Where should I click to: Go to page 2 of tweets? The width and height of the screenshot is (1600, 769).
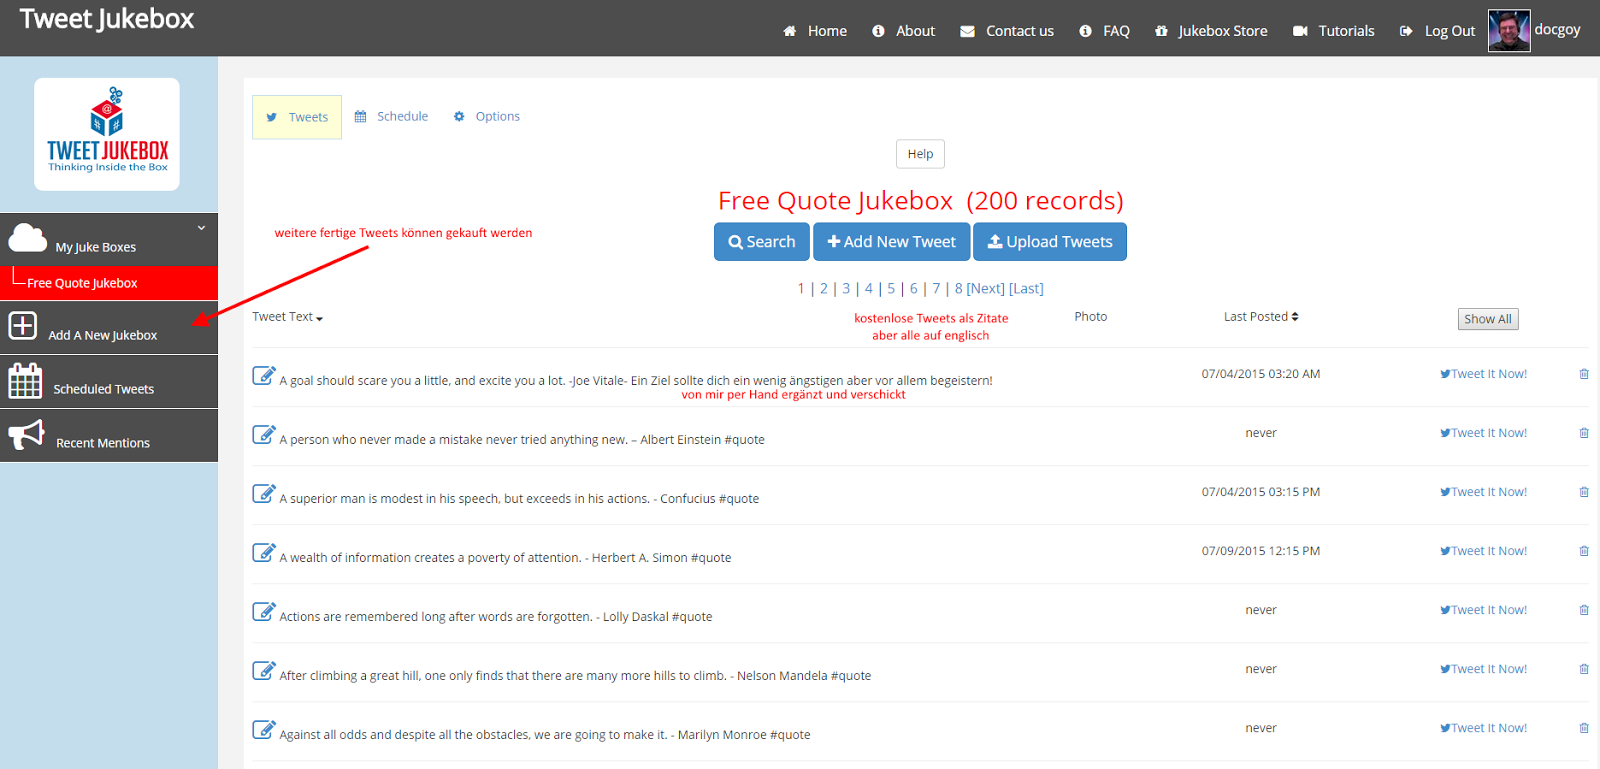[x=824, y=288]
